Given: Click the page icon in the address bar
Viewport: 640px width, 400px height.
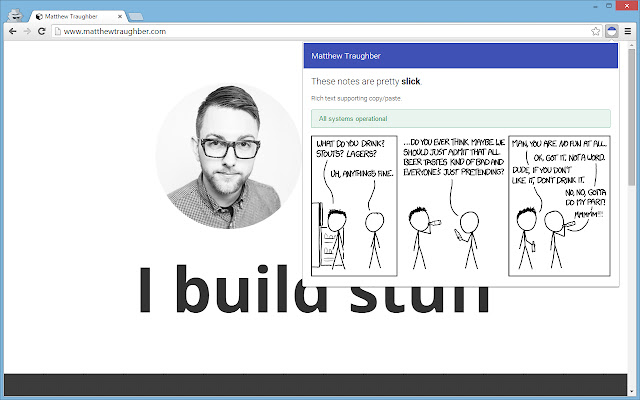Looking at the screenshot, I should [x=58, y=31].
